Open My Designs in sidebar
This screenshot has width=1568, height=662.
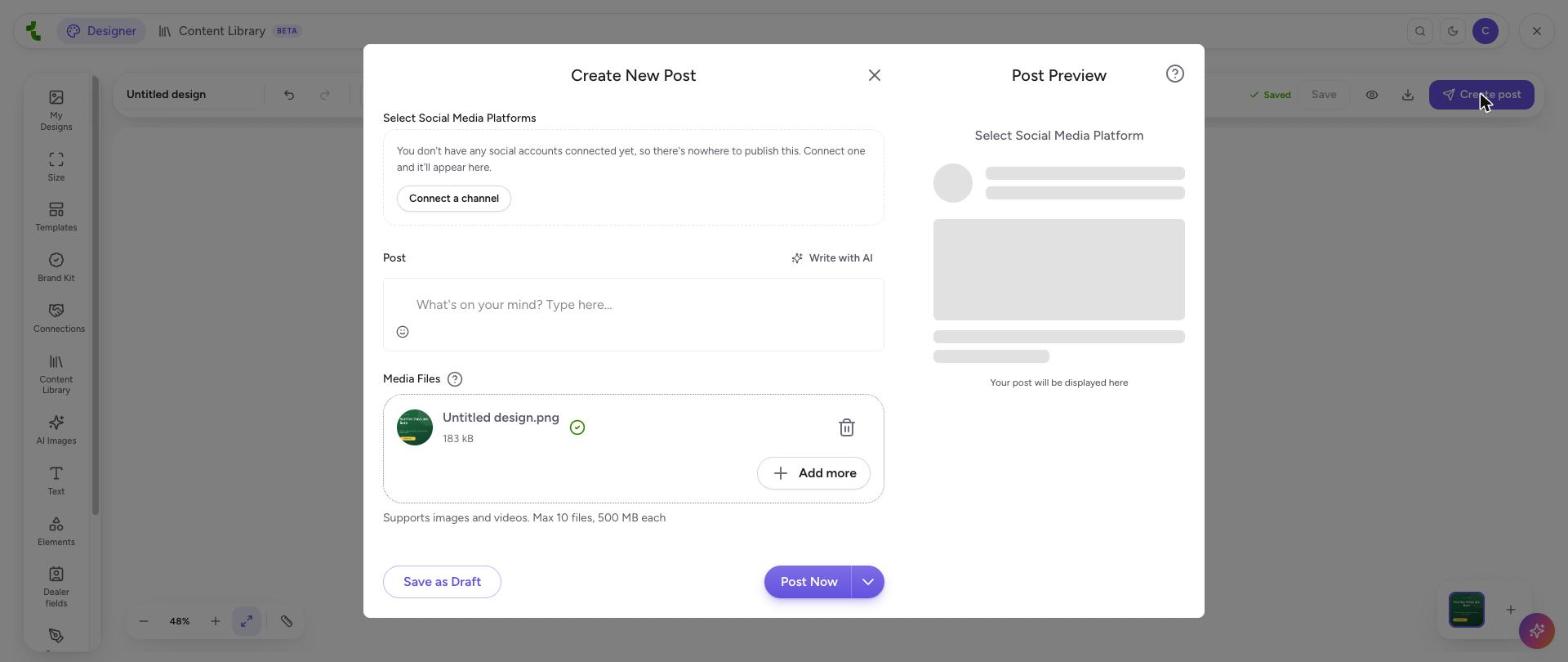[x=56, y=109]
